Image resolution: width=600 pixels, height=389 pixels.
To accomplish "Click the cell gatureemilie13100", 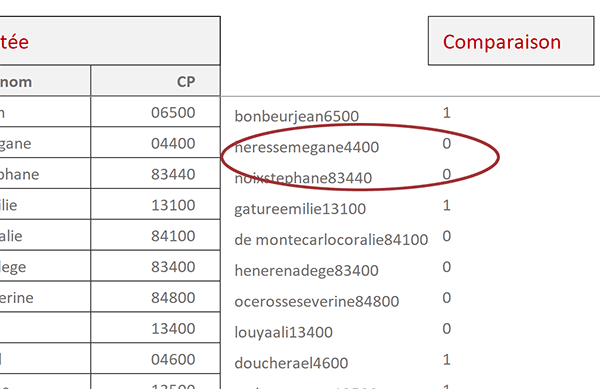I will pos(300,209).
